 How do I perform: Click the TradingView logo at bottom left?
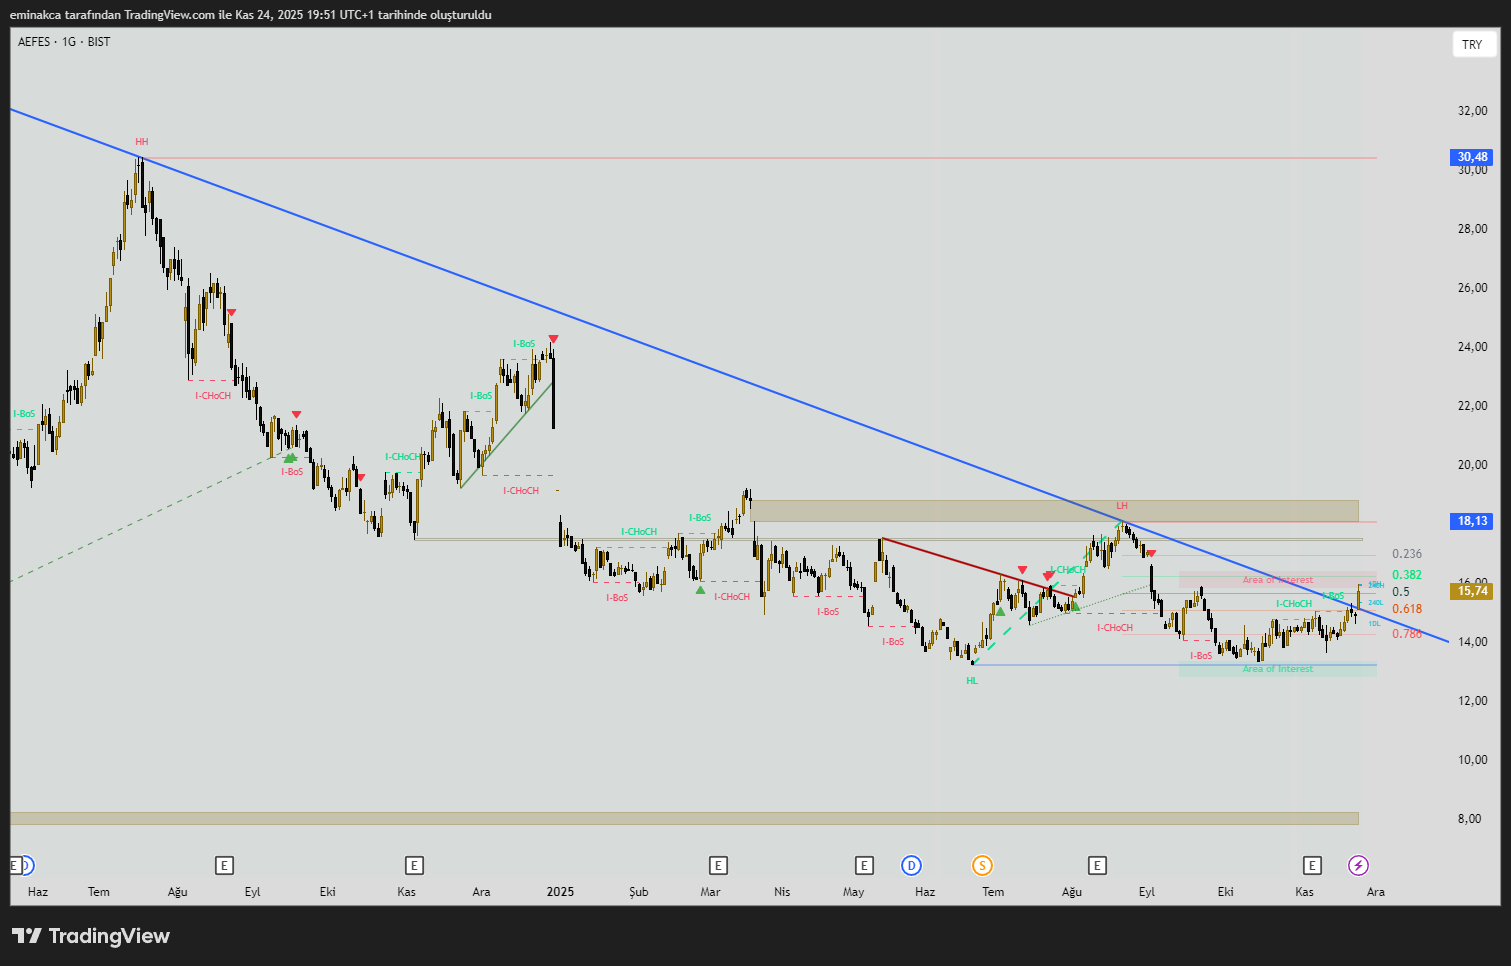(91, 936)
